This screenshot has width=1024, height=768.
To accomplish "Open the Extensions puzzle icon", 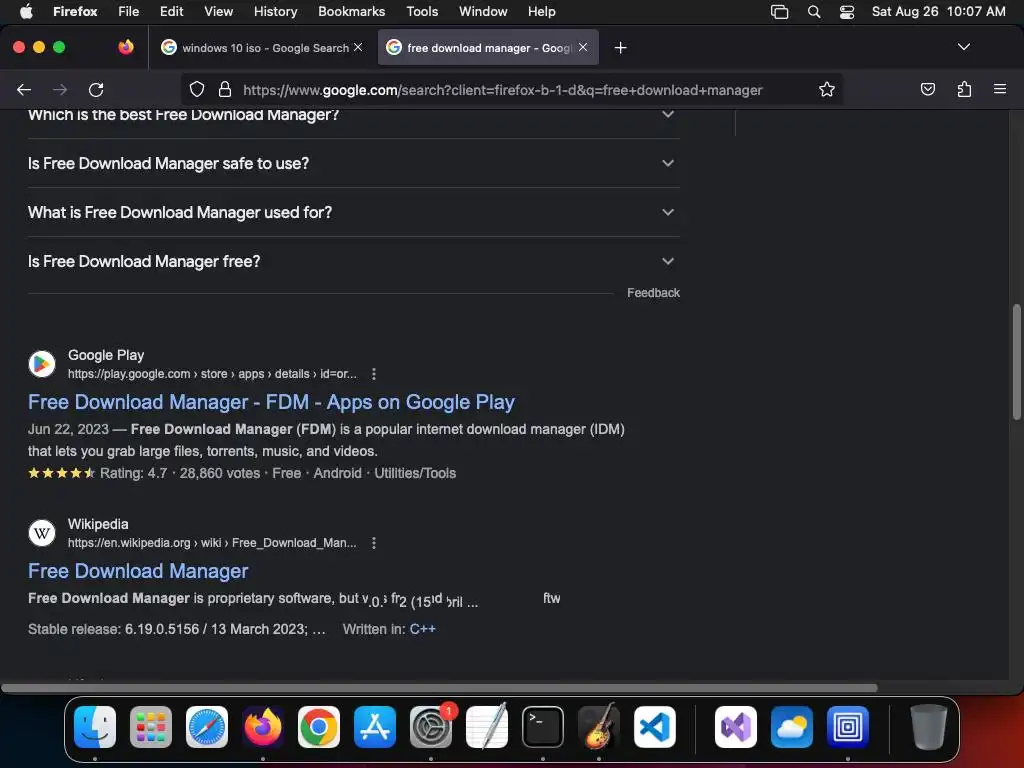I will 964,89.
